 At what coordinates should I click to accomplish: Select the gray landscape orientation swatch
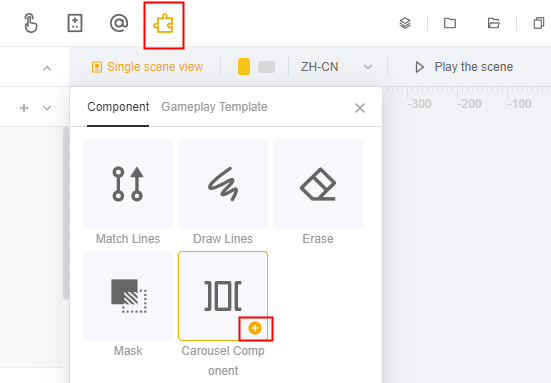point(266,67)
